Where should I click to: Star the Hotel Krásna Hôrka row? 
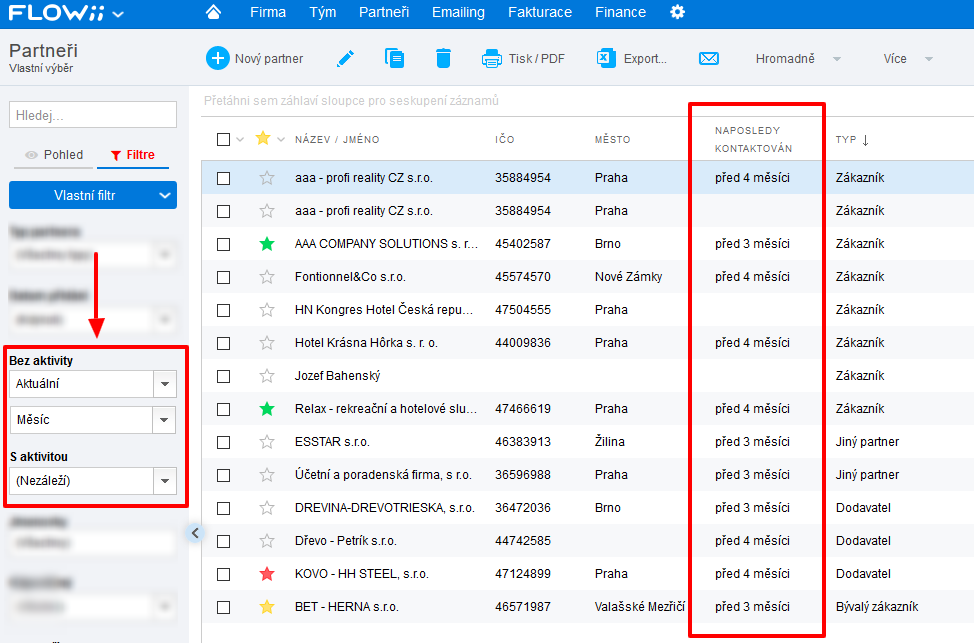point(267,342)
